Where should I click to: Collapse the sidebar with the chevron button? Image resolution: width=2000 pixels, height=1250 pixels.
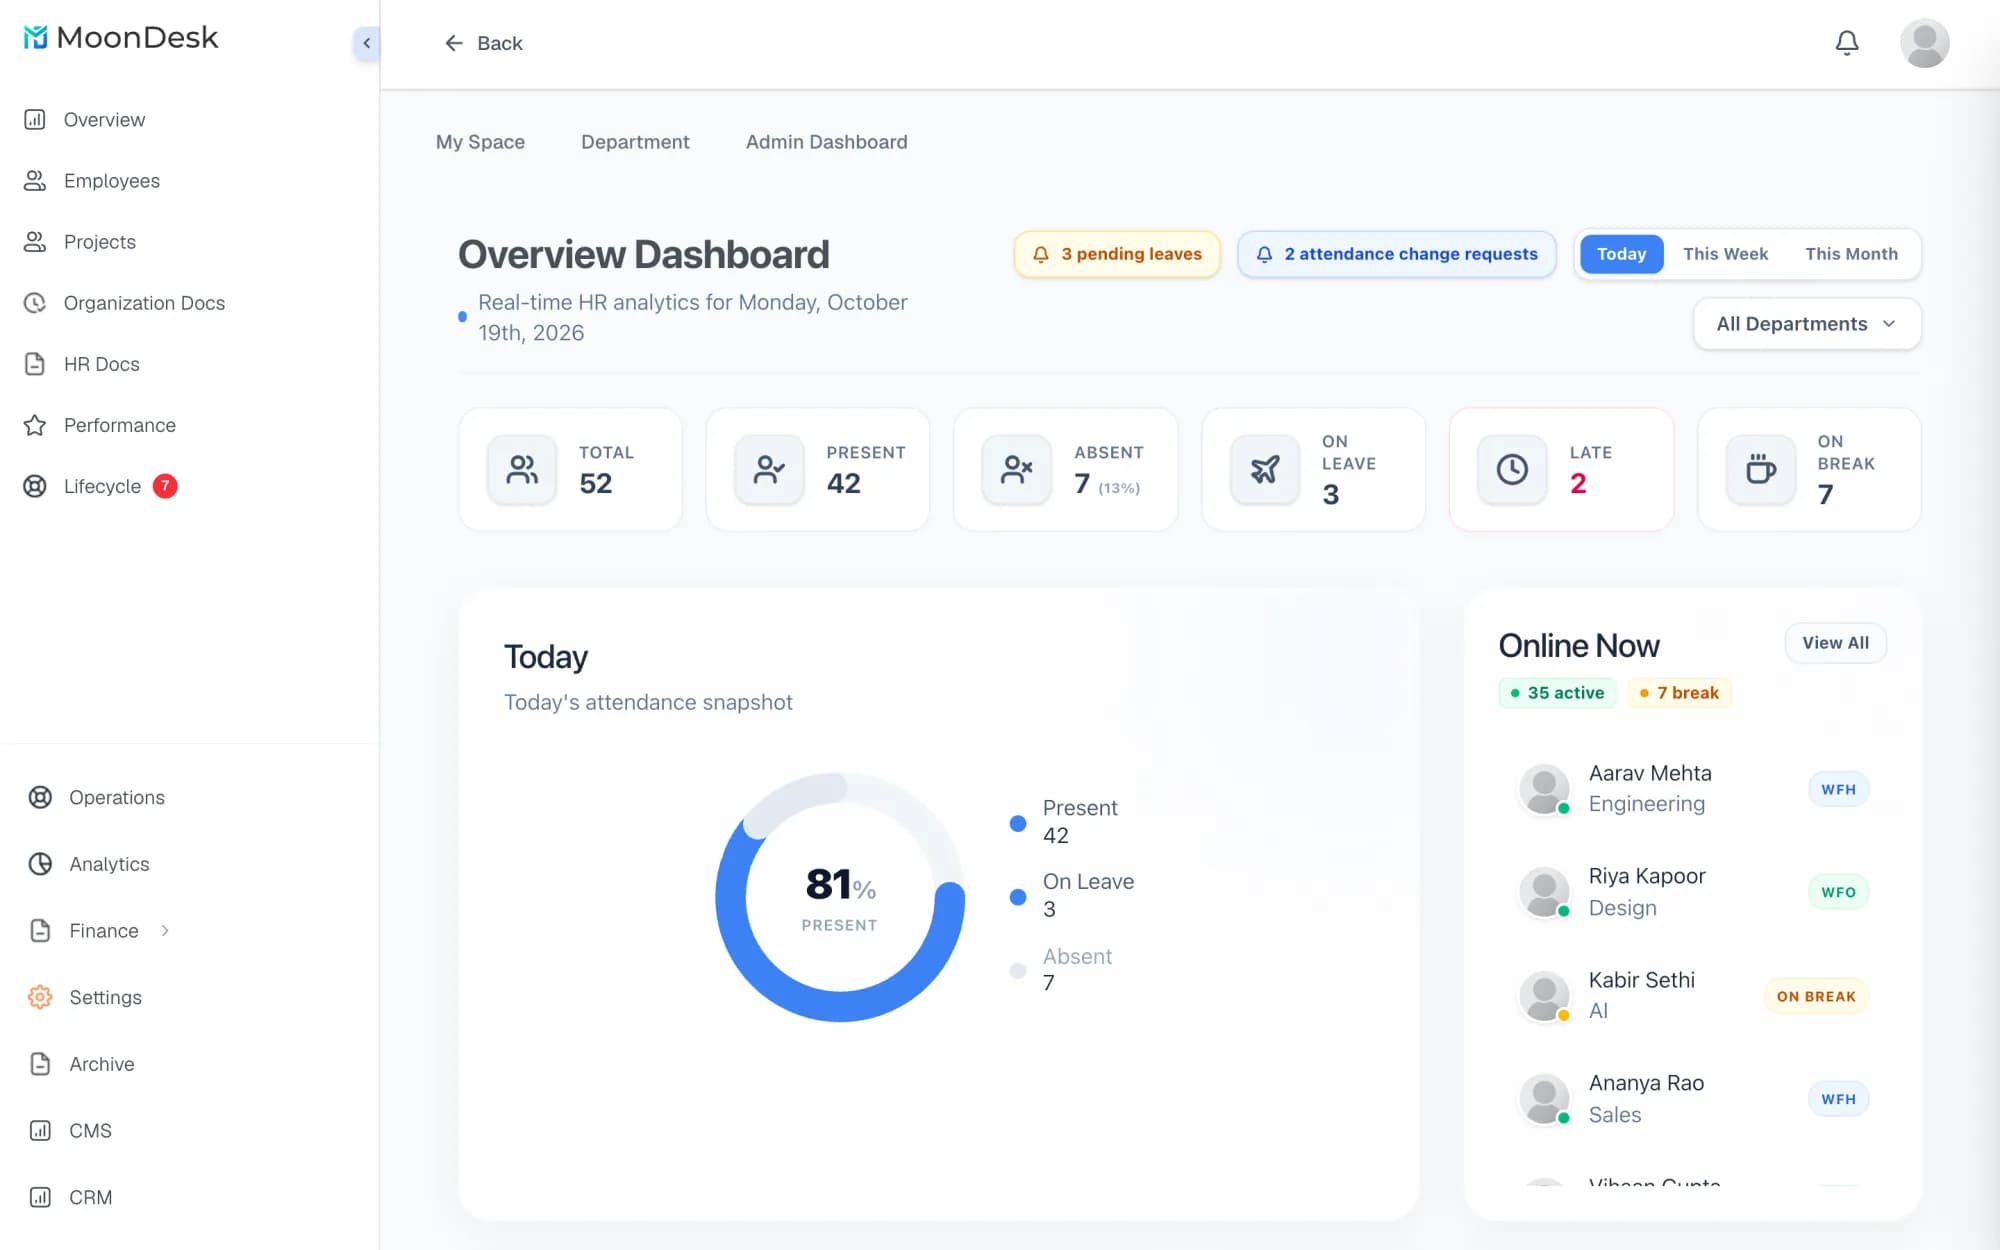(366, 43)
